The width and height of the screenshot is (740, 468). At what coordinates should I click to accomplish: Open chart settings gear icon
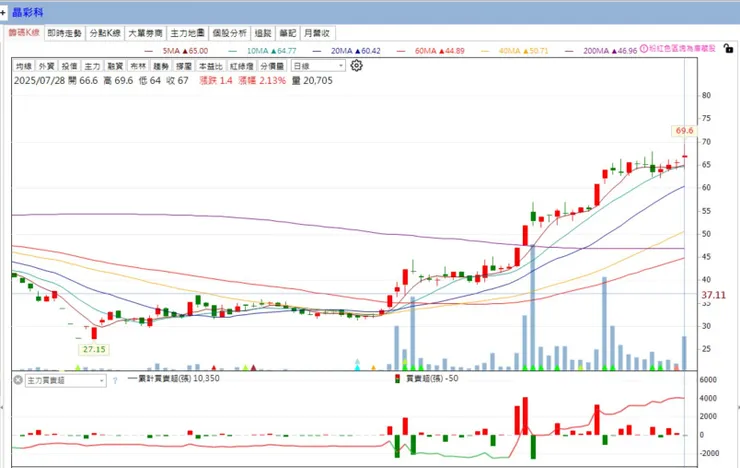click(x=356, y=66)
